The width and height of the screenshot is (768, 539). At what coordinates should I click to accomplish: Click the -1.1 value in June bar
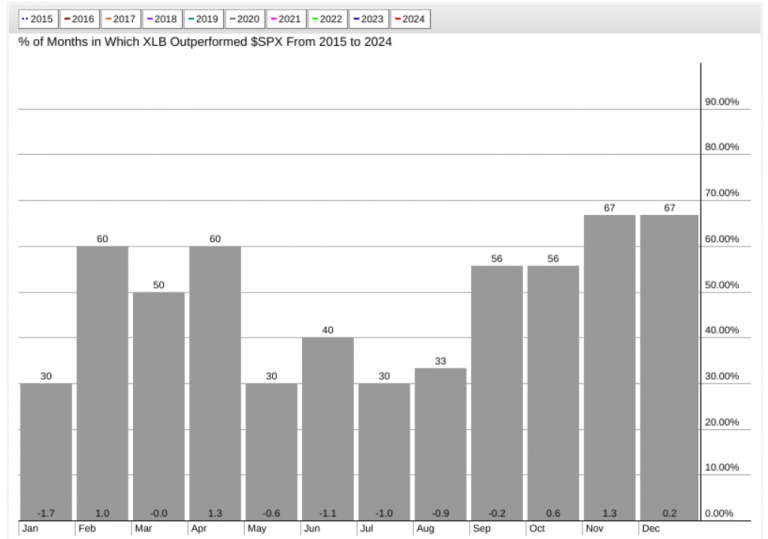pyautogui.click(x=328, y=513)
